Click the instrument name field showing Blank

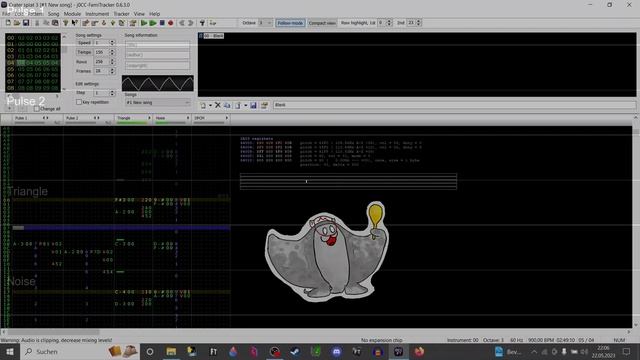coord(454,105)
